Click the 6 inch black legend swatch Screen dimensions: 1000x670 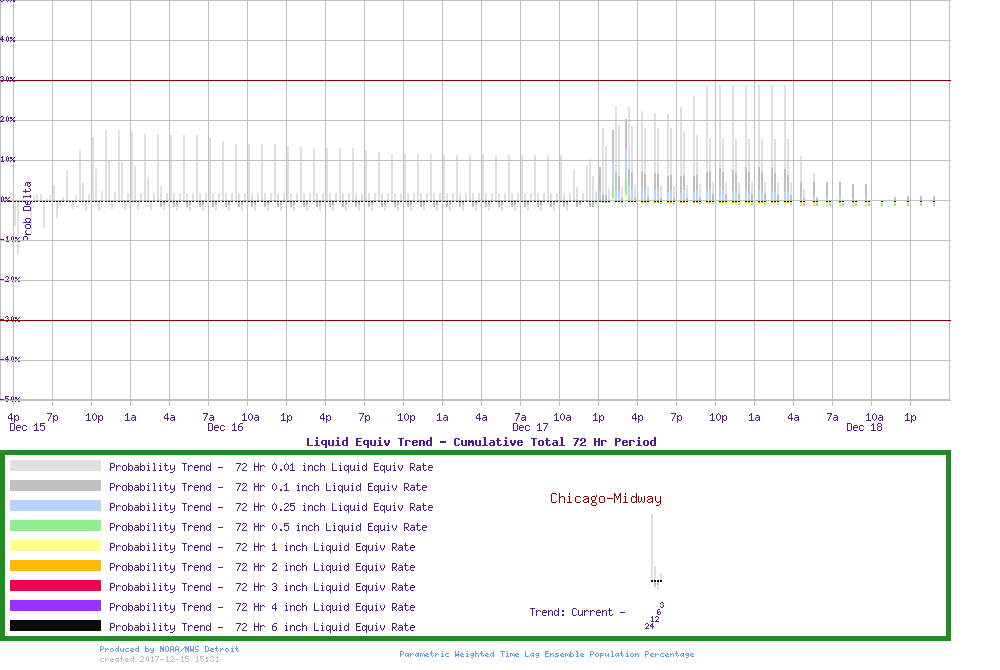55,626
